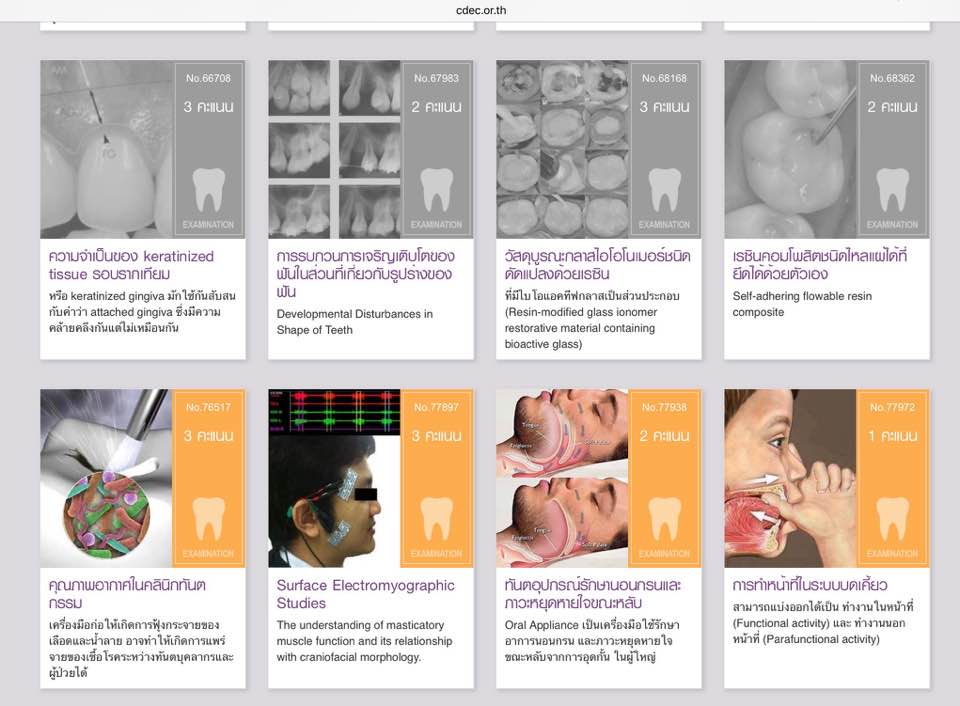Select the electromyography face electrodes image

click(x=335, y=478)
